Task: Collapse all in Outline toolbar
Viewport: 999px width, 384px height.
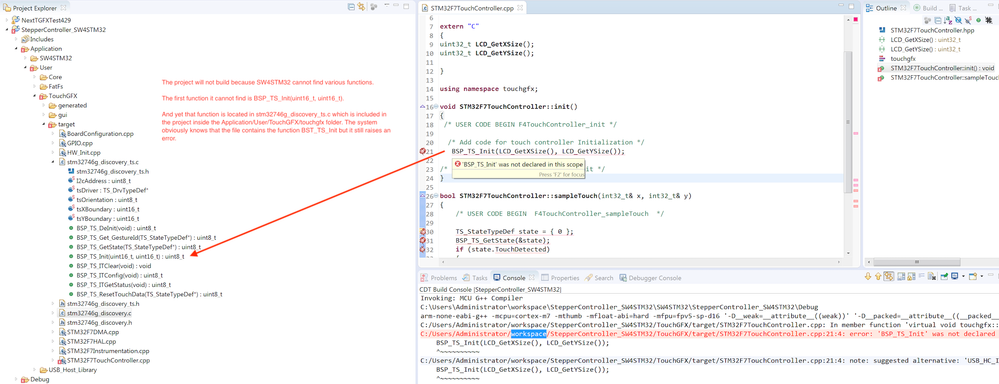Action: tap(938, 20)
